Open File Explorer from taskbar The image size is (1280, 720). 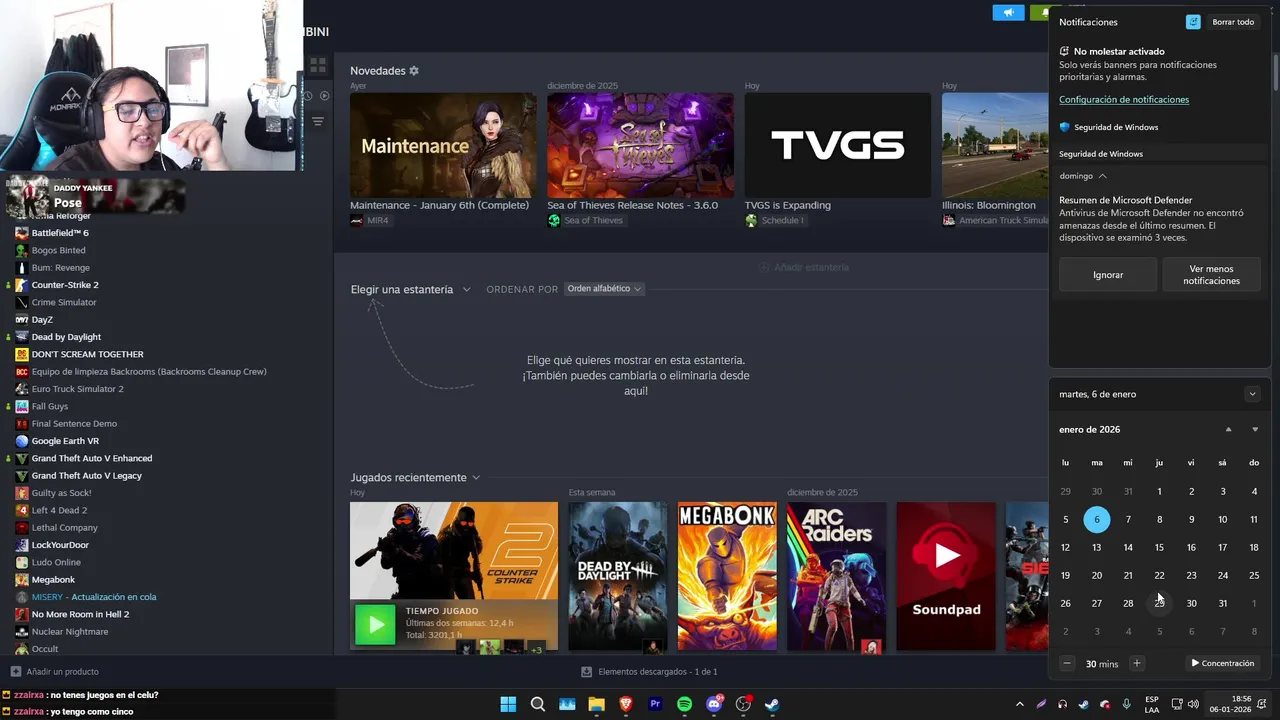coord(596,704)
